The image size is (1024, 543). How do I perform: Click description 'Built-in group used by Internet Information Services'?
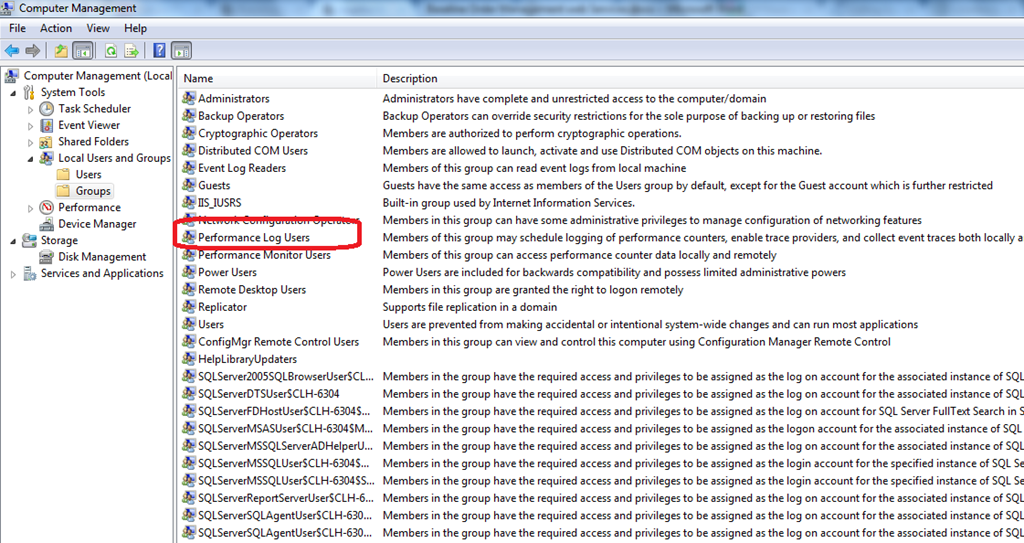(x=509, y=203)
